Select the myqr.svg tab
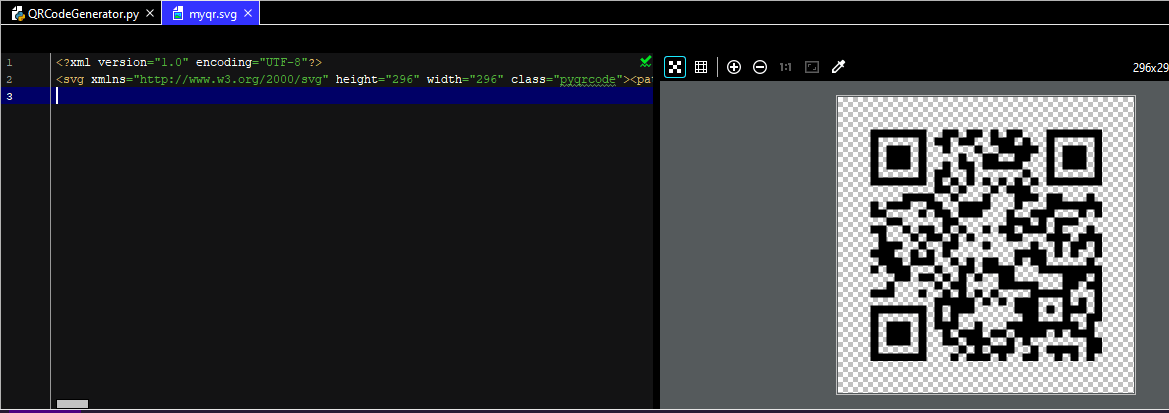 (x=211, y=13)
